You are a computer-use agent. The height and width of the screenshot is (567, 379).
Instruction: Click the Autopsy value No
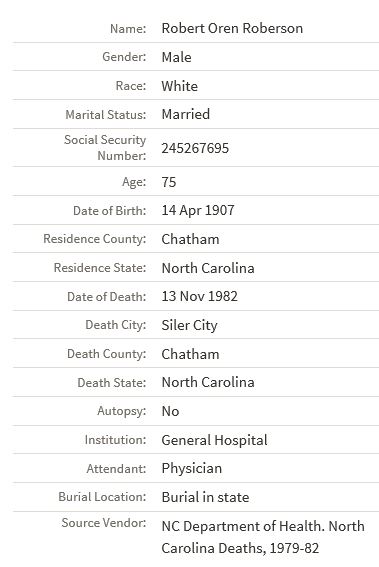pyautogui.click(x=170, y=411)
